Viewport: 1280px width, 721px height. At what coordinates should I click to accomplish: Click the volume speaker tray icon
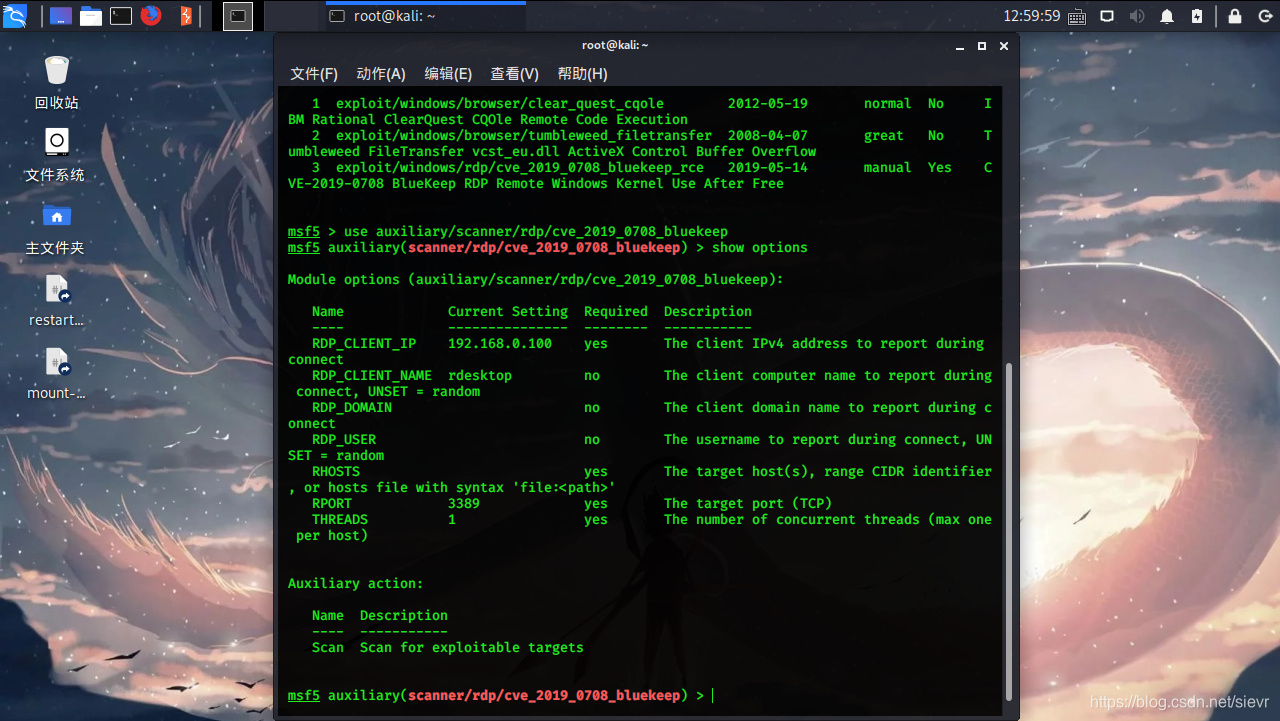point(1137,16)
